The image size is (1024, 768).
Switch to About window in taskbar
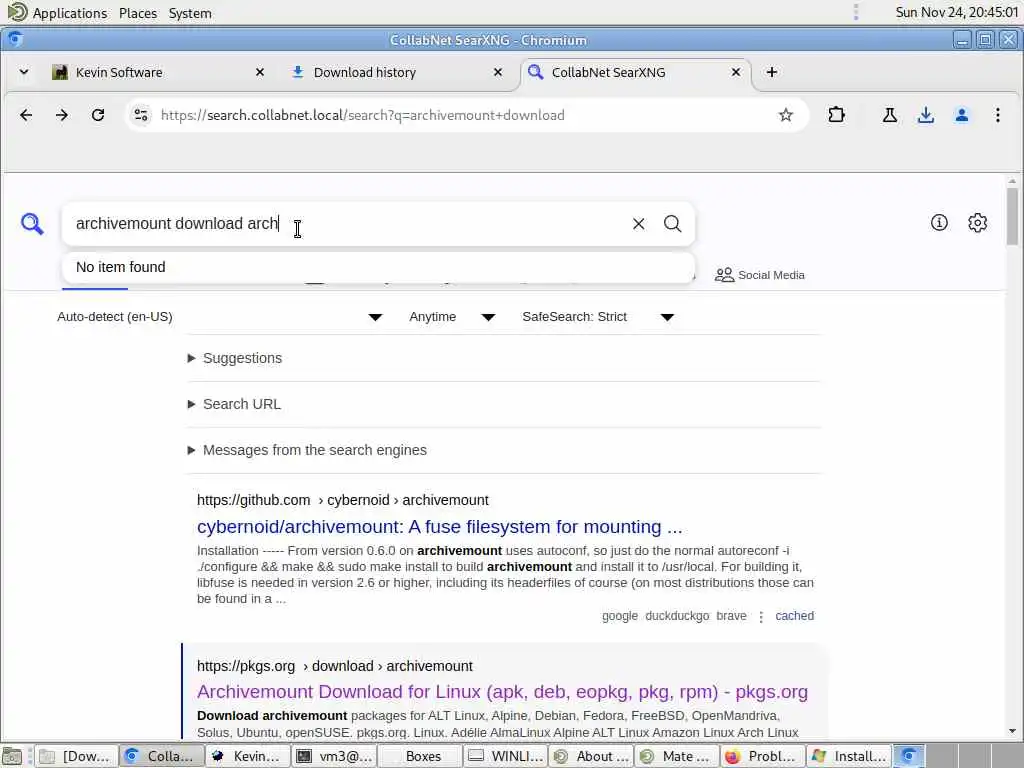591,756
